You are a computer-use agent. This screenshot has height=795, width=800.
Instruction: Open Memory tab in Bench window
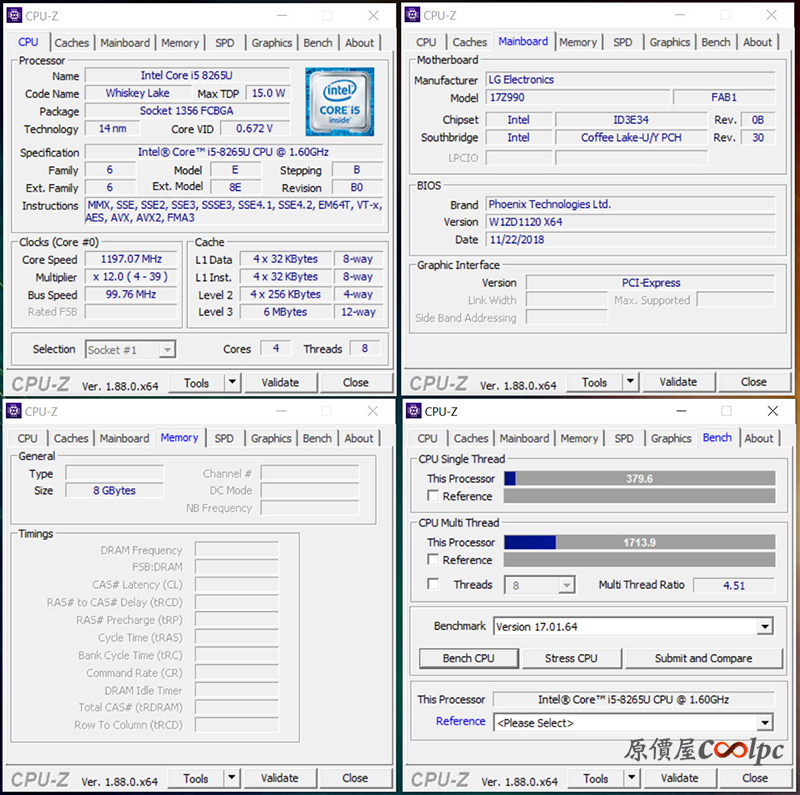click(x=579, y=438)
